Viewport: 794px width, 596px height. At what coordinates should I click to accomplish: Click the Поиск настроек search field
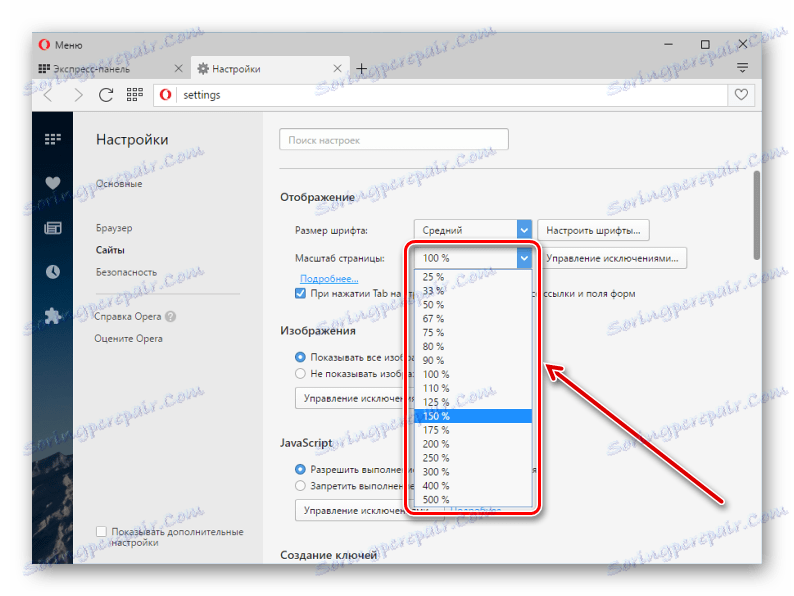(x=393, y=140)
